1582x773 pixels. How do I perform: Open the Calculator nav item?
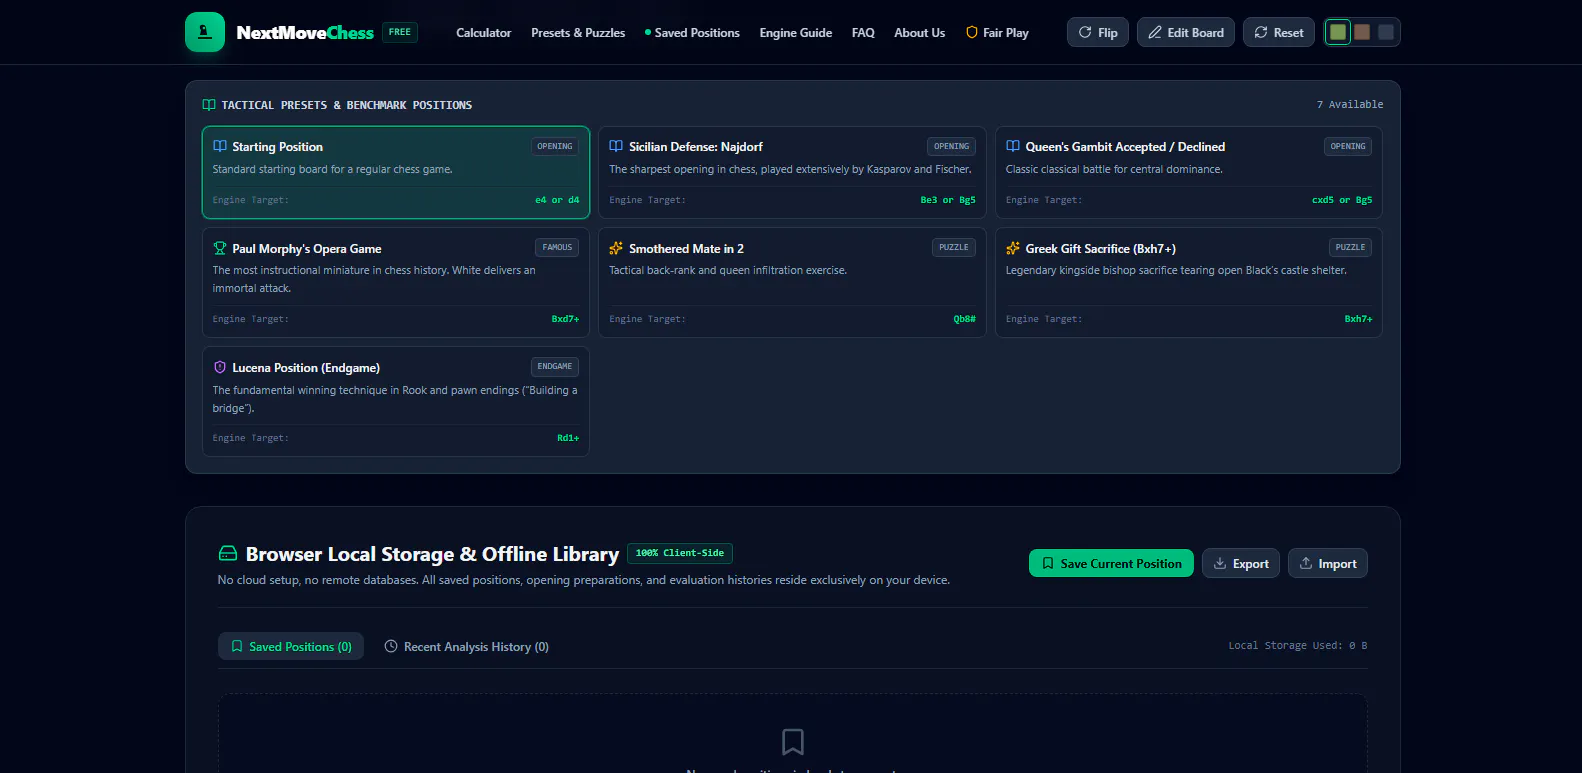[x=483, y=33]
